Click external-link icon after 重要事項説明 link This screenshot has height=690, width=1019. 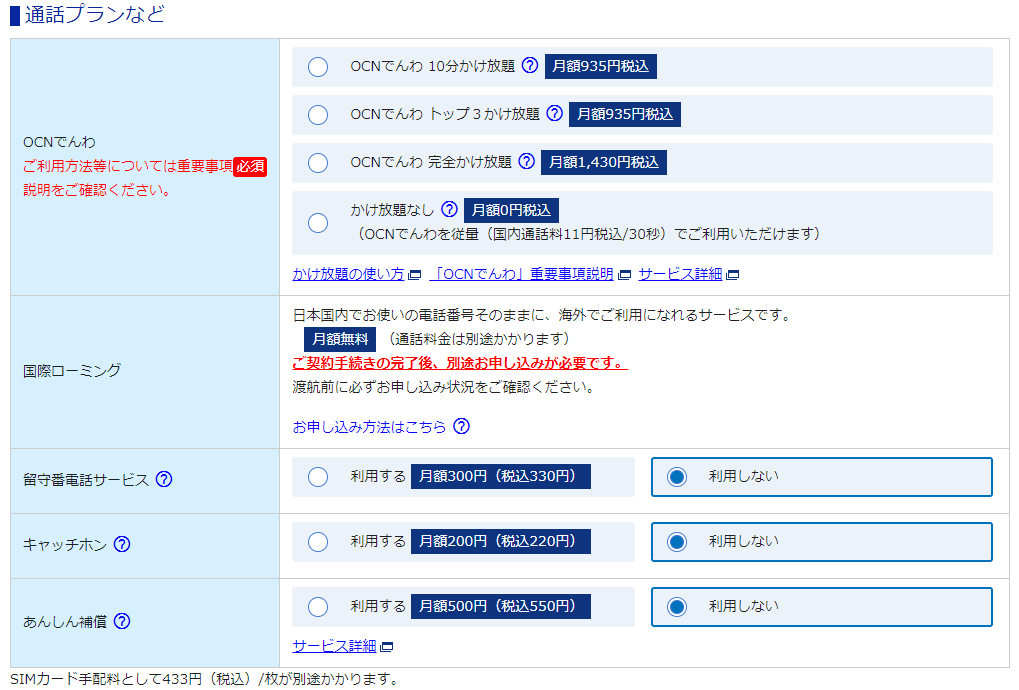click(x=624, y=275)
